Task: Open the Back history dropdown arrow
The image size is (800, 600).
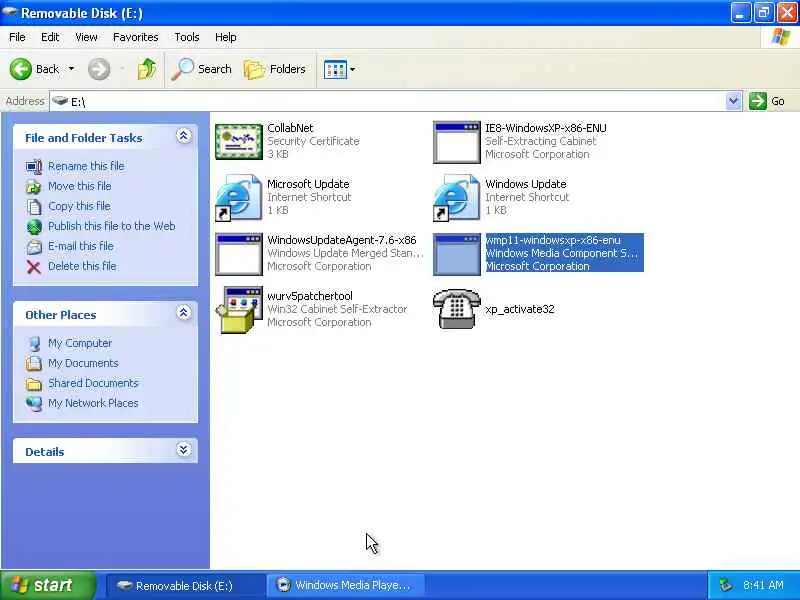Action: [x=71, y=69]
